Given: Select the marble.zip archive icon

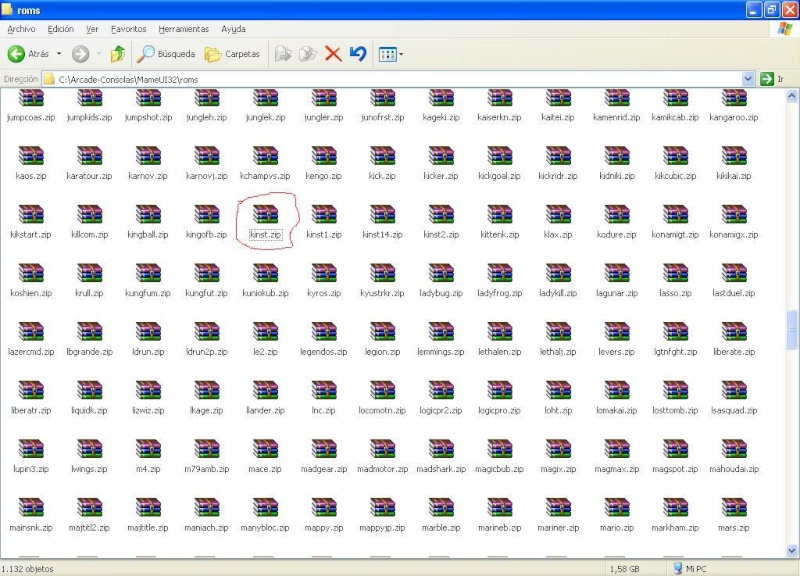Looking at the screenshot, I should (441, 508).
